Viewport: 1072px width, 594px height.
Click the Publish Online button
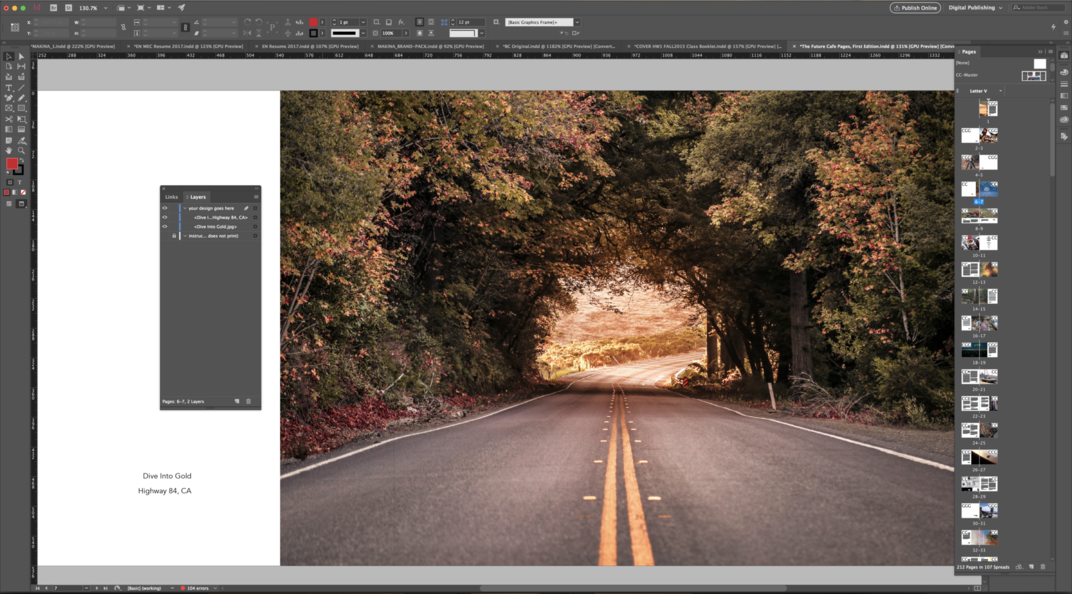click(915, 7)
